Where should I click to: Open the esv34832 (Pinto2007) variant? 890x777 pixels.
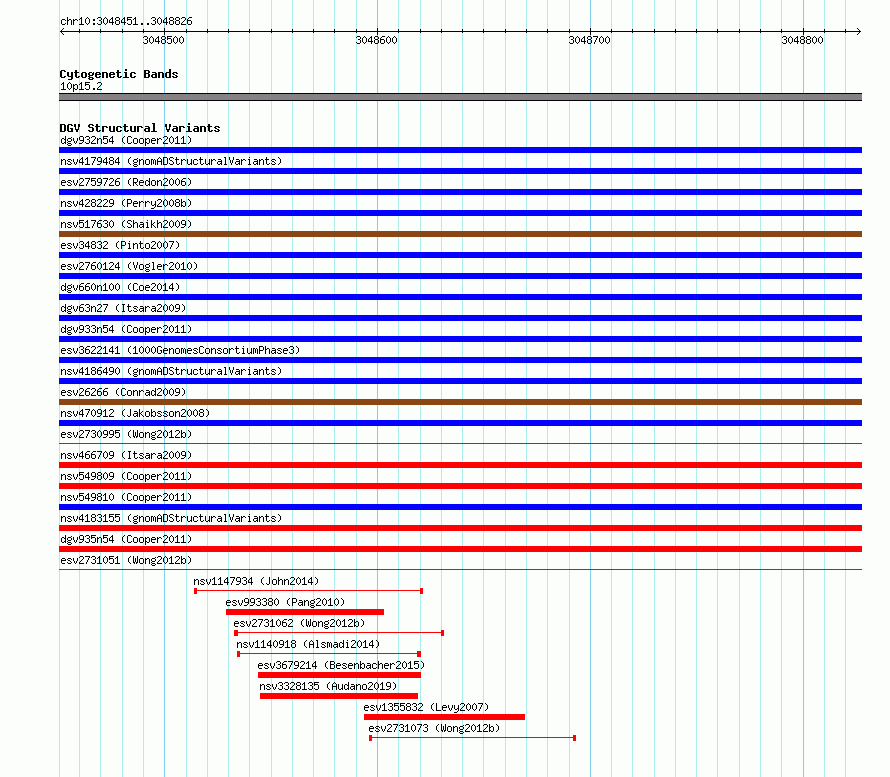(x=120, y=245)
